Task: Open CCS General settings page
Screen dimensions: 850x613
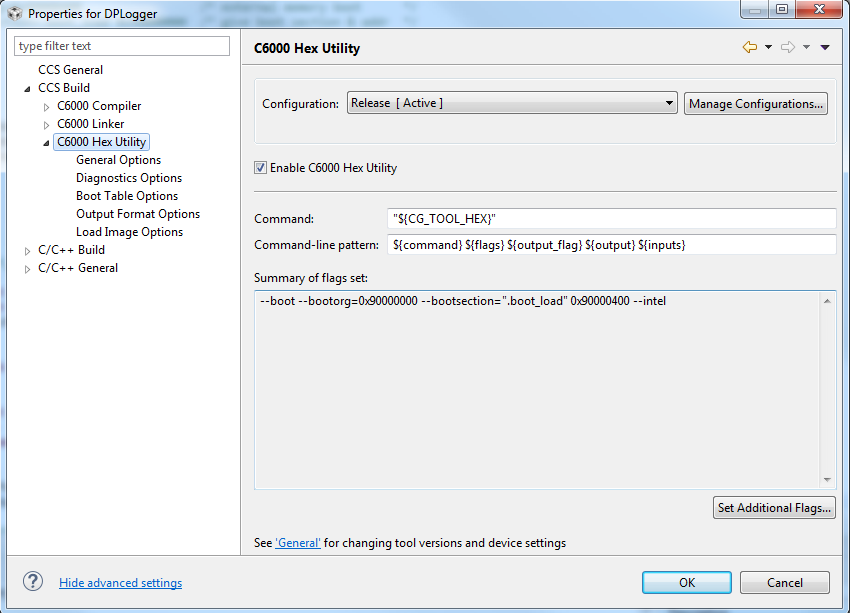Action: point(70,70)
